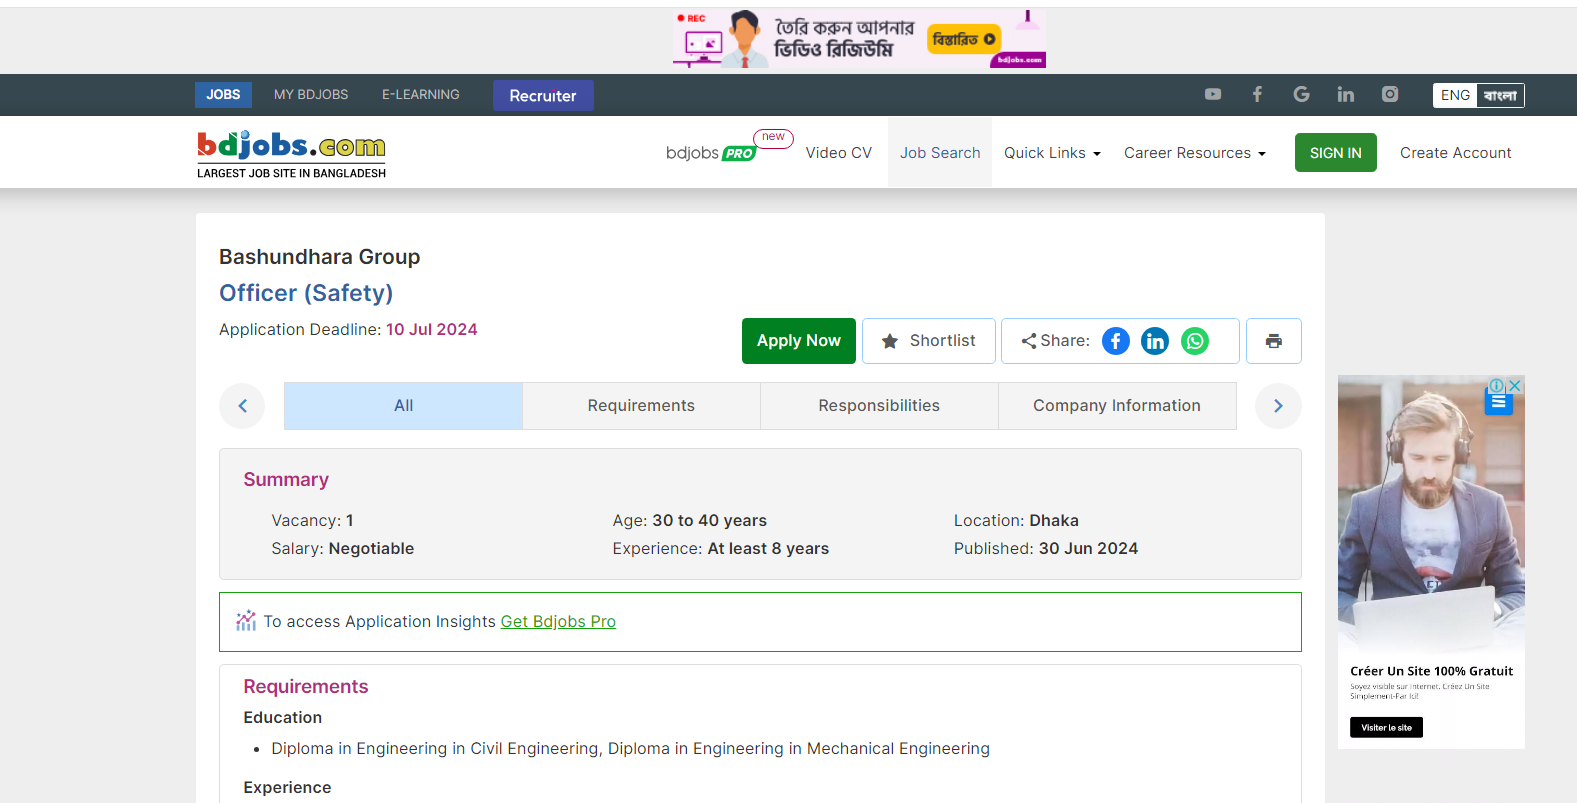The image size is (1577, 803).
Task: Switch language to ENG
Action: click(1455, 95)
